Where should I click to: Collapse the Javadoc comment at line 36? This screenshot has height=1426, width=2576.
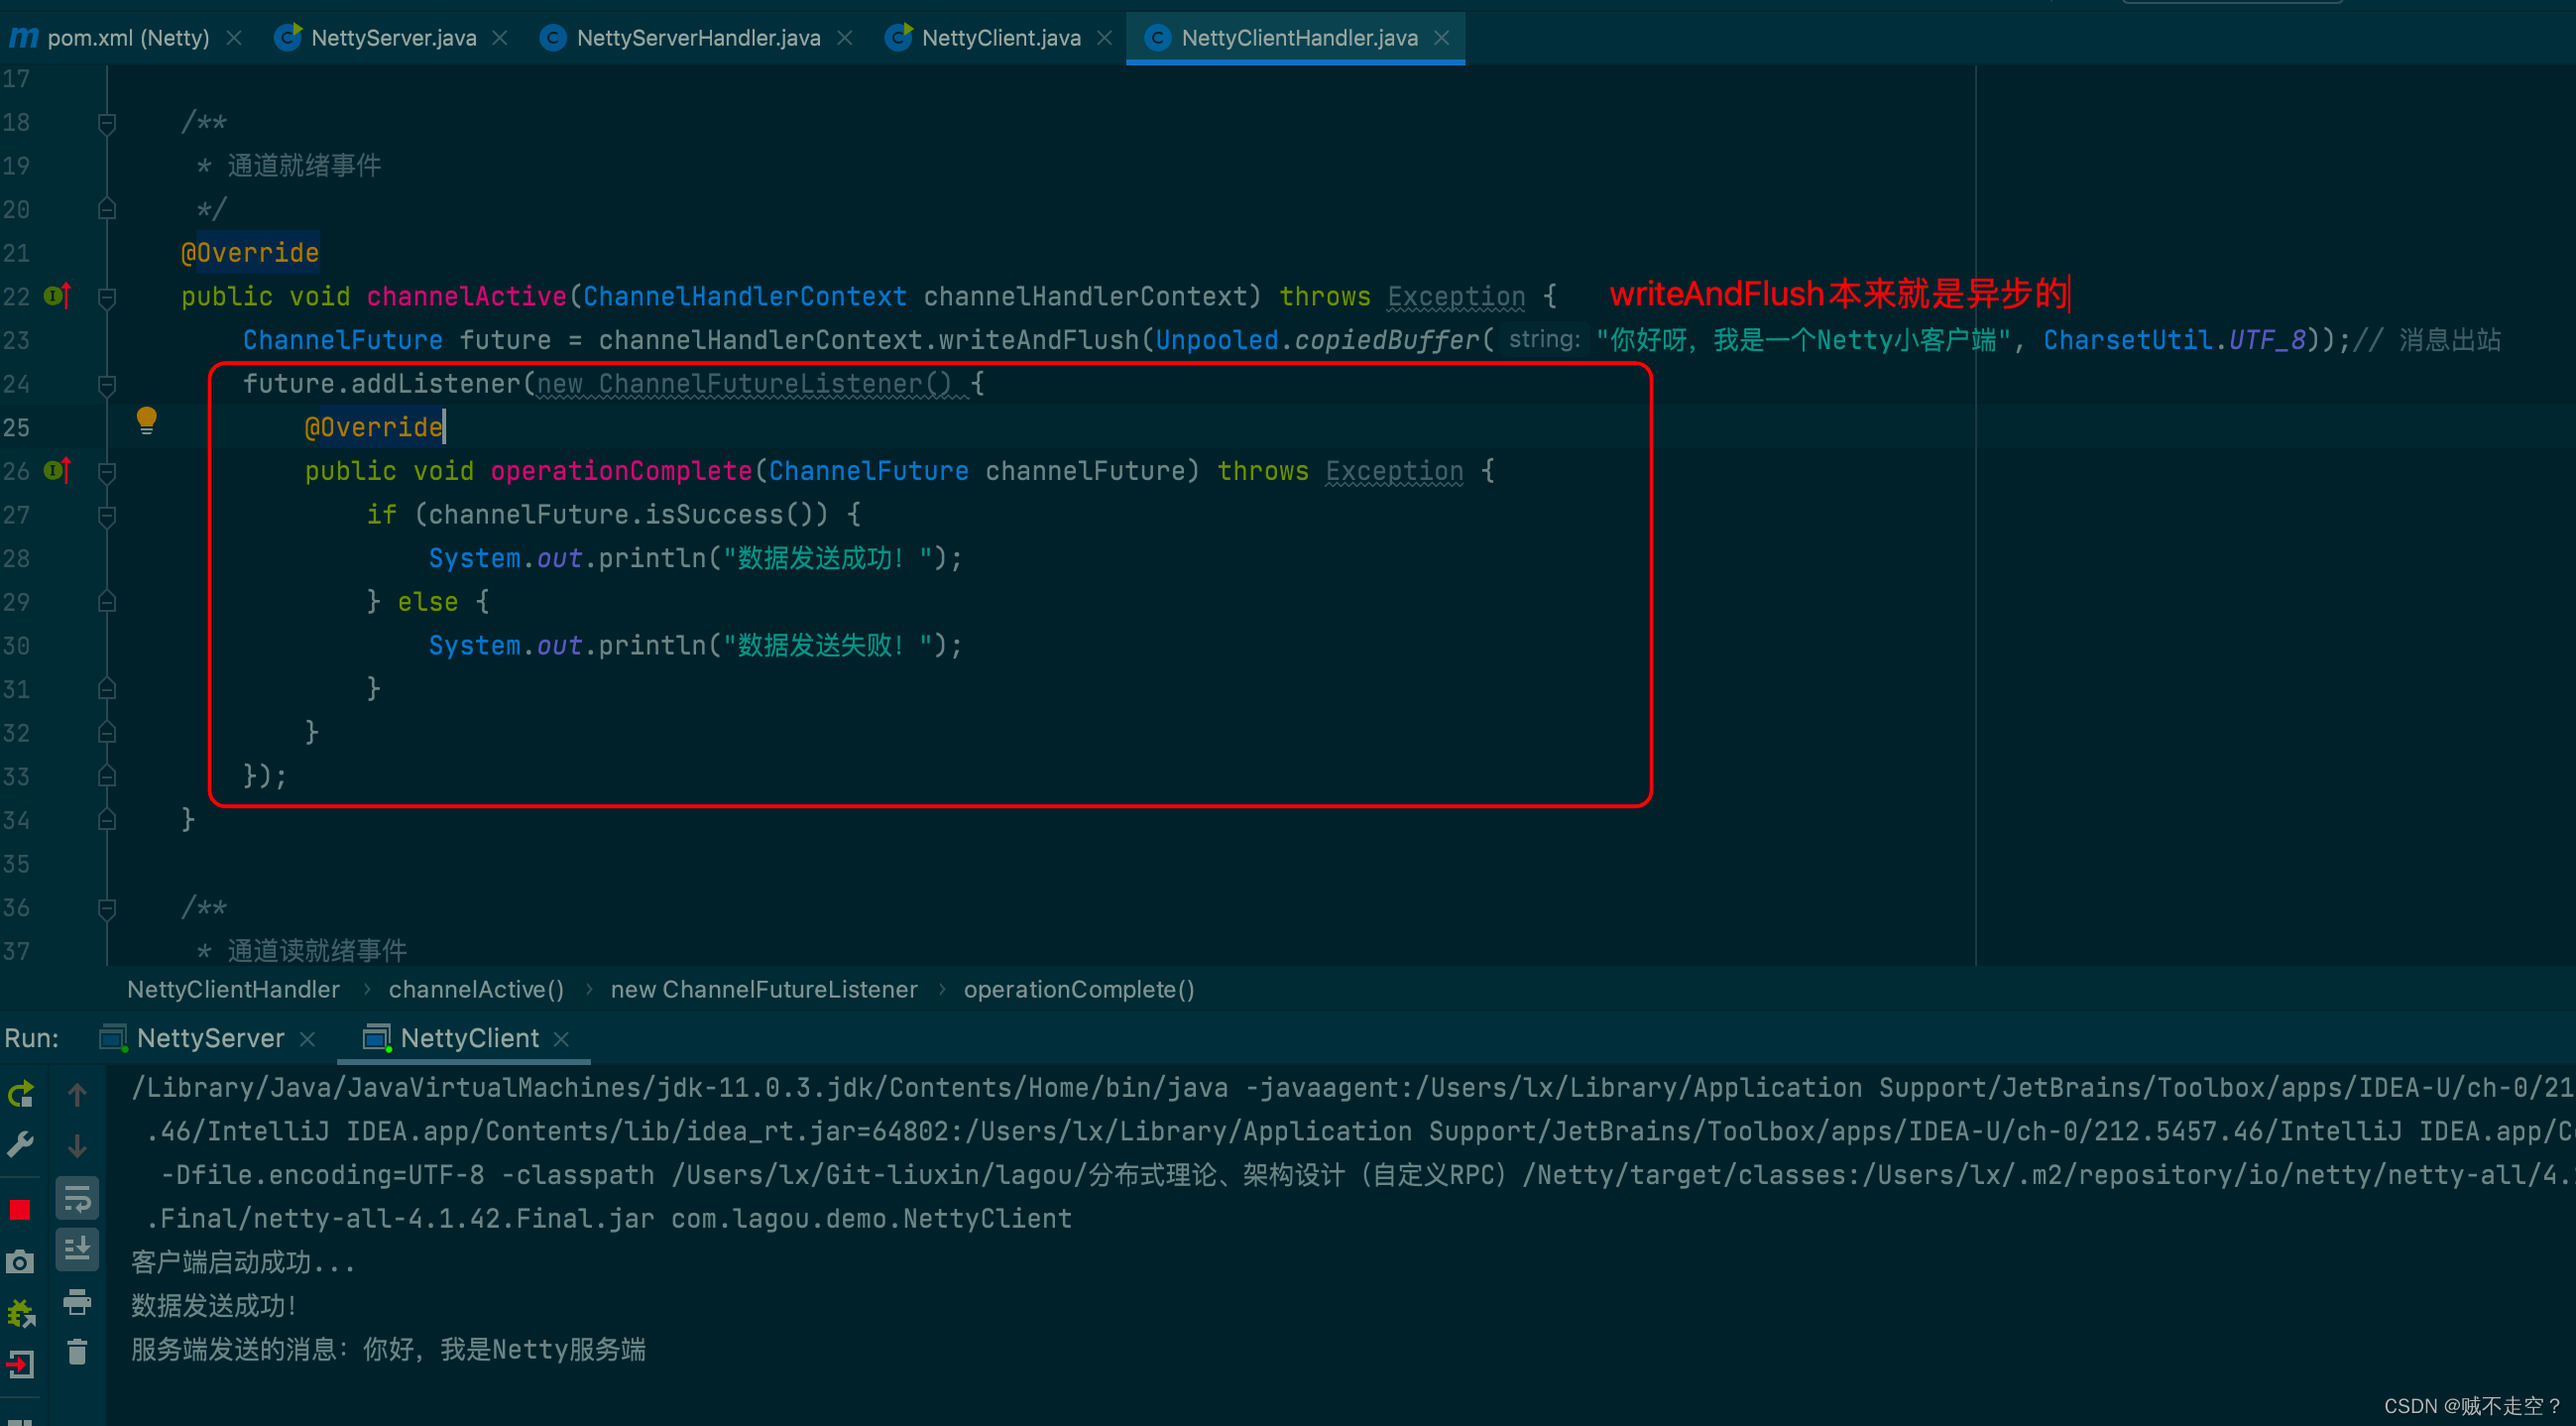tap(107, 908)
